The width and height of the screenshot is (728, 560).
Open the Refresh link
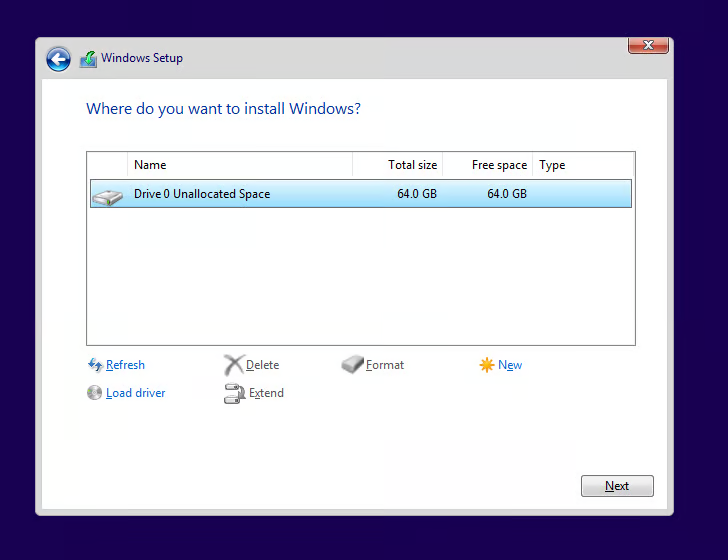tap(125, 365)
